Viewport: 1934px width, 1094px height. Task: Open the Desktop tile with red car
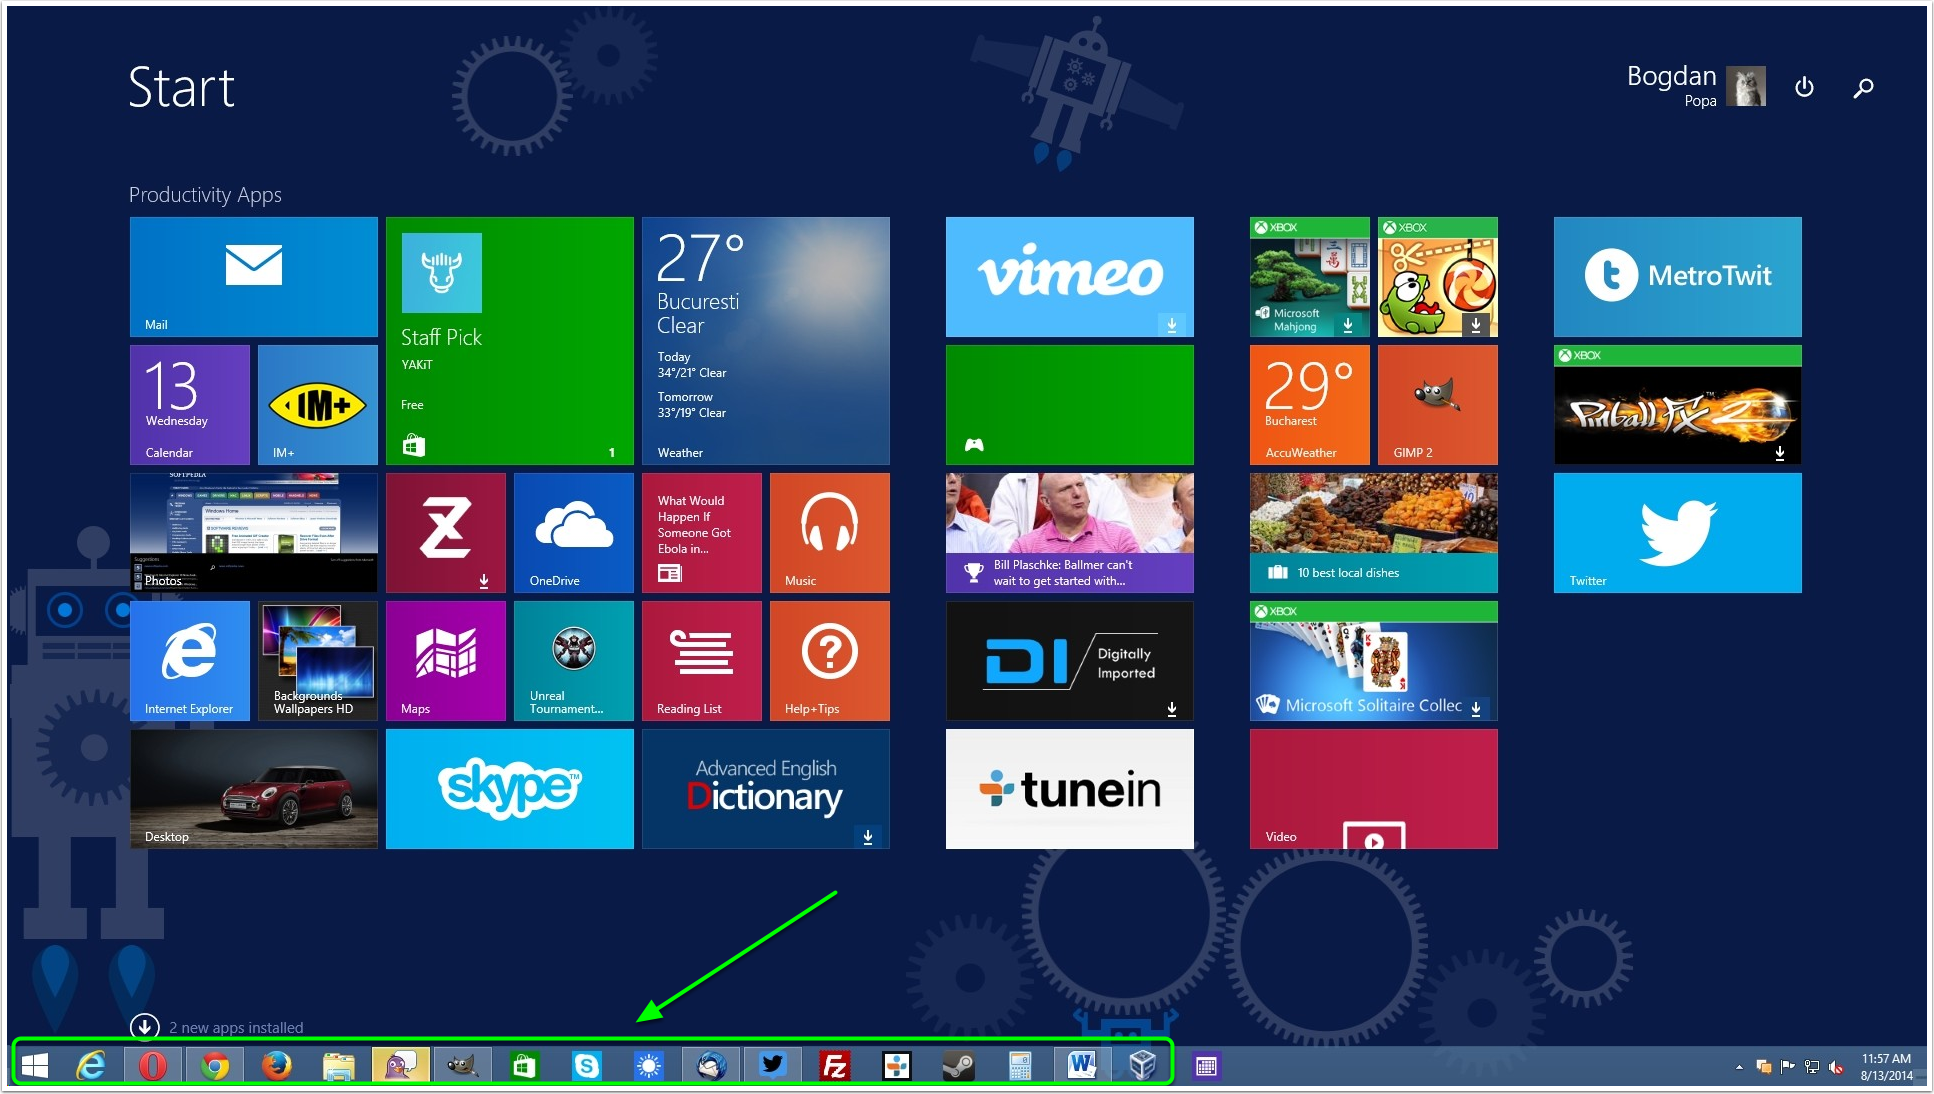pos(253,788)
